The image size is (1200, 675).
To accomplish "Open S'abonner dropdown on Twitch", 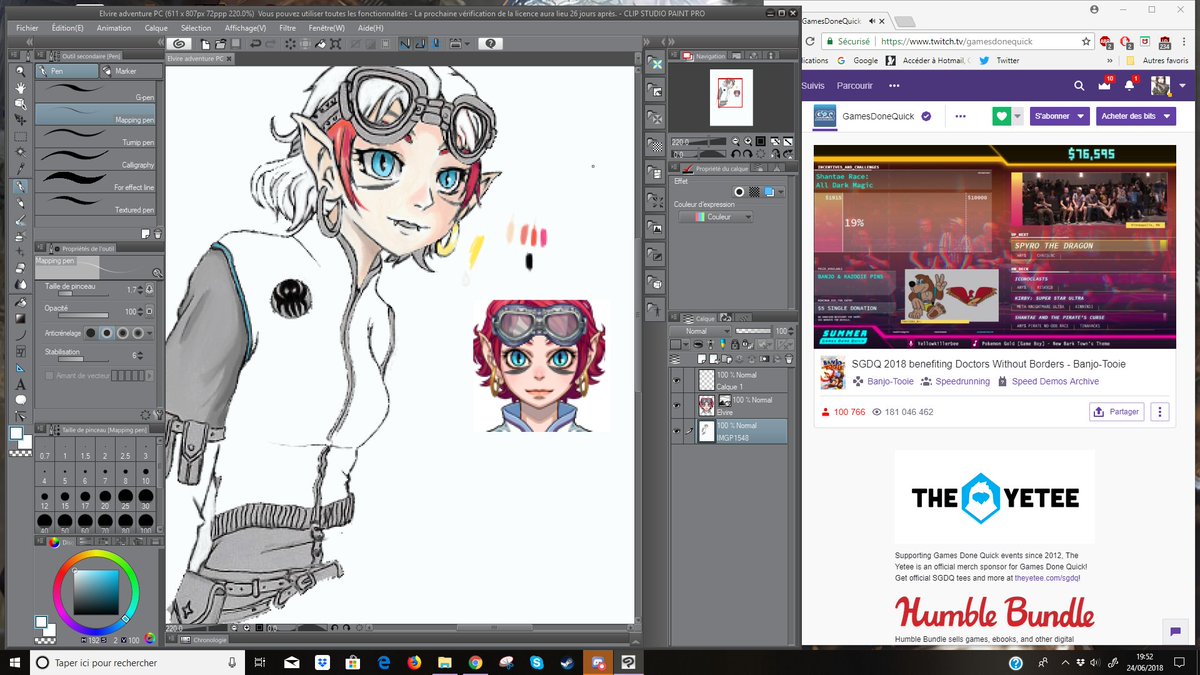I will [1059, 116].
